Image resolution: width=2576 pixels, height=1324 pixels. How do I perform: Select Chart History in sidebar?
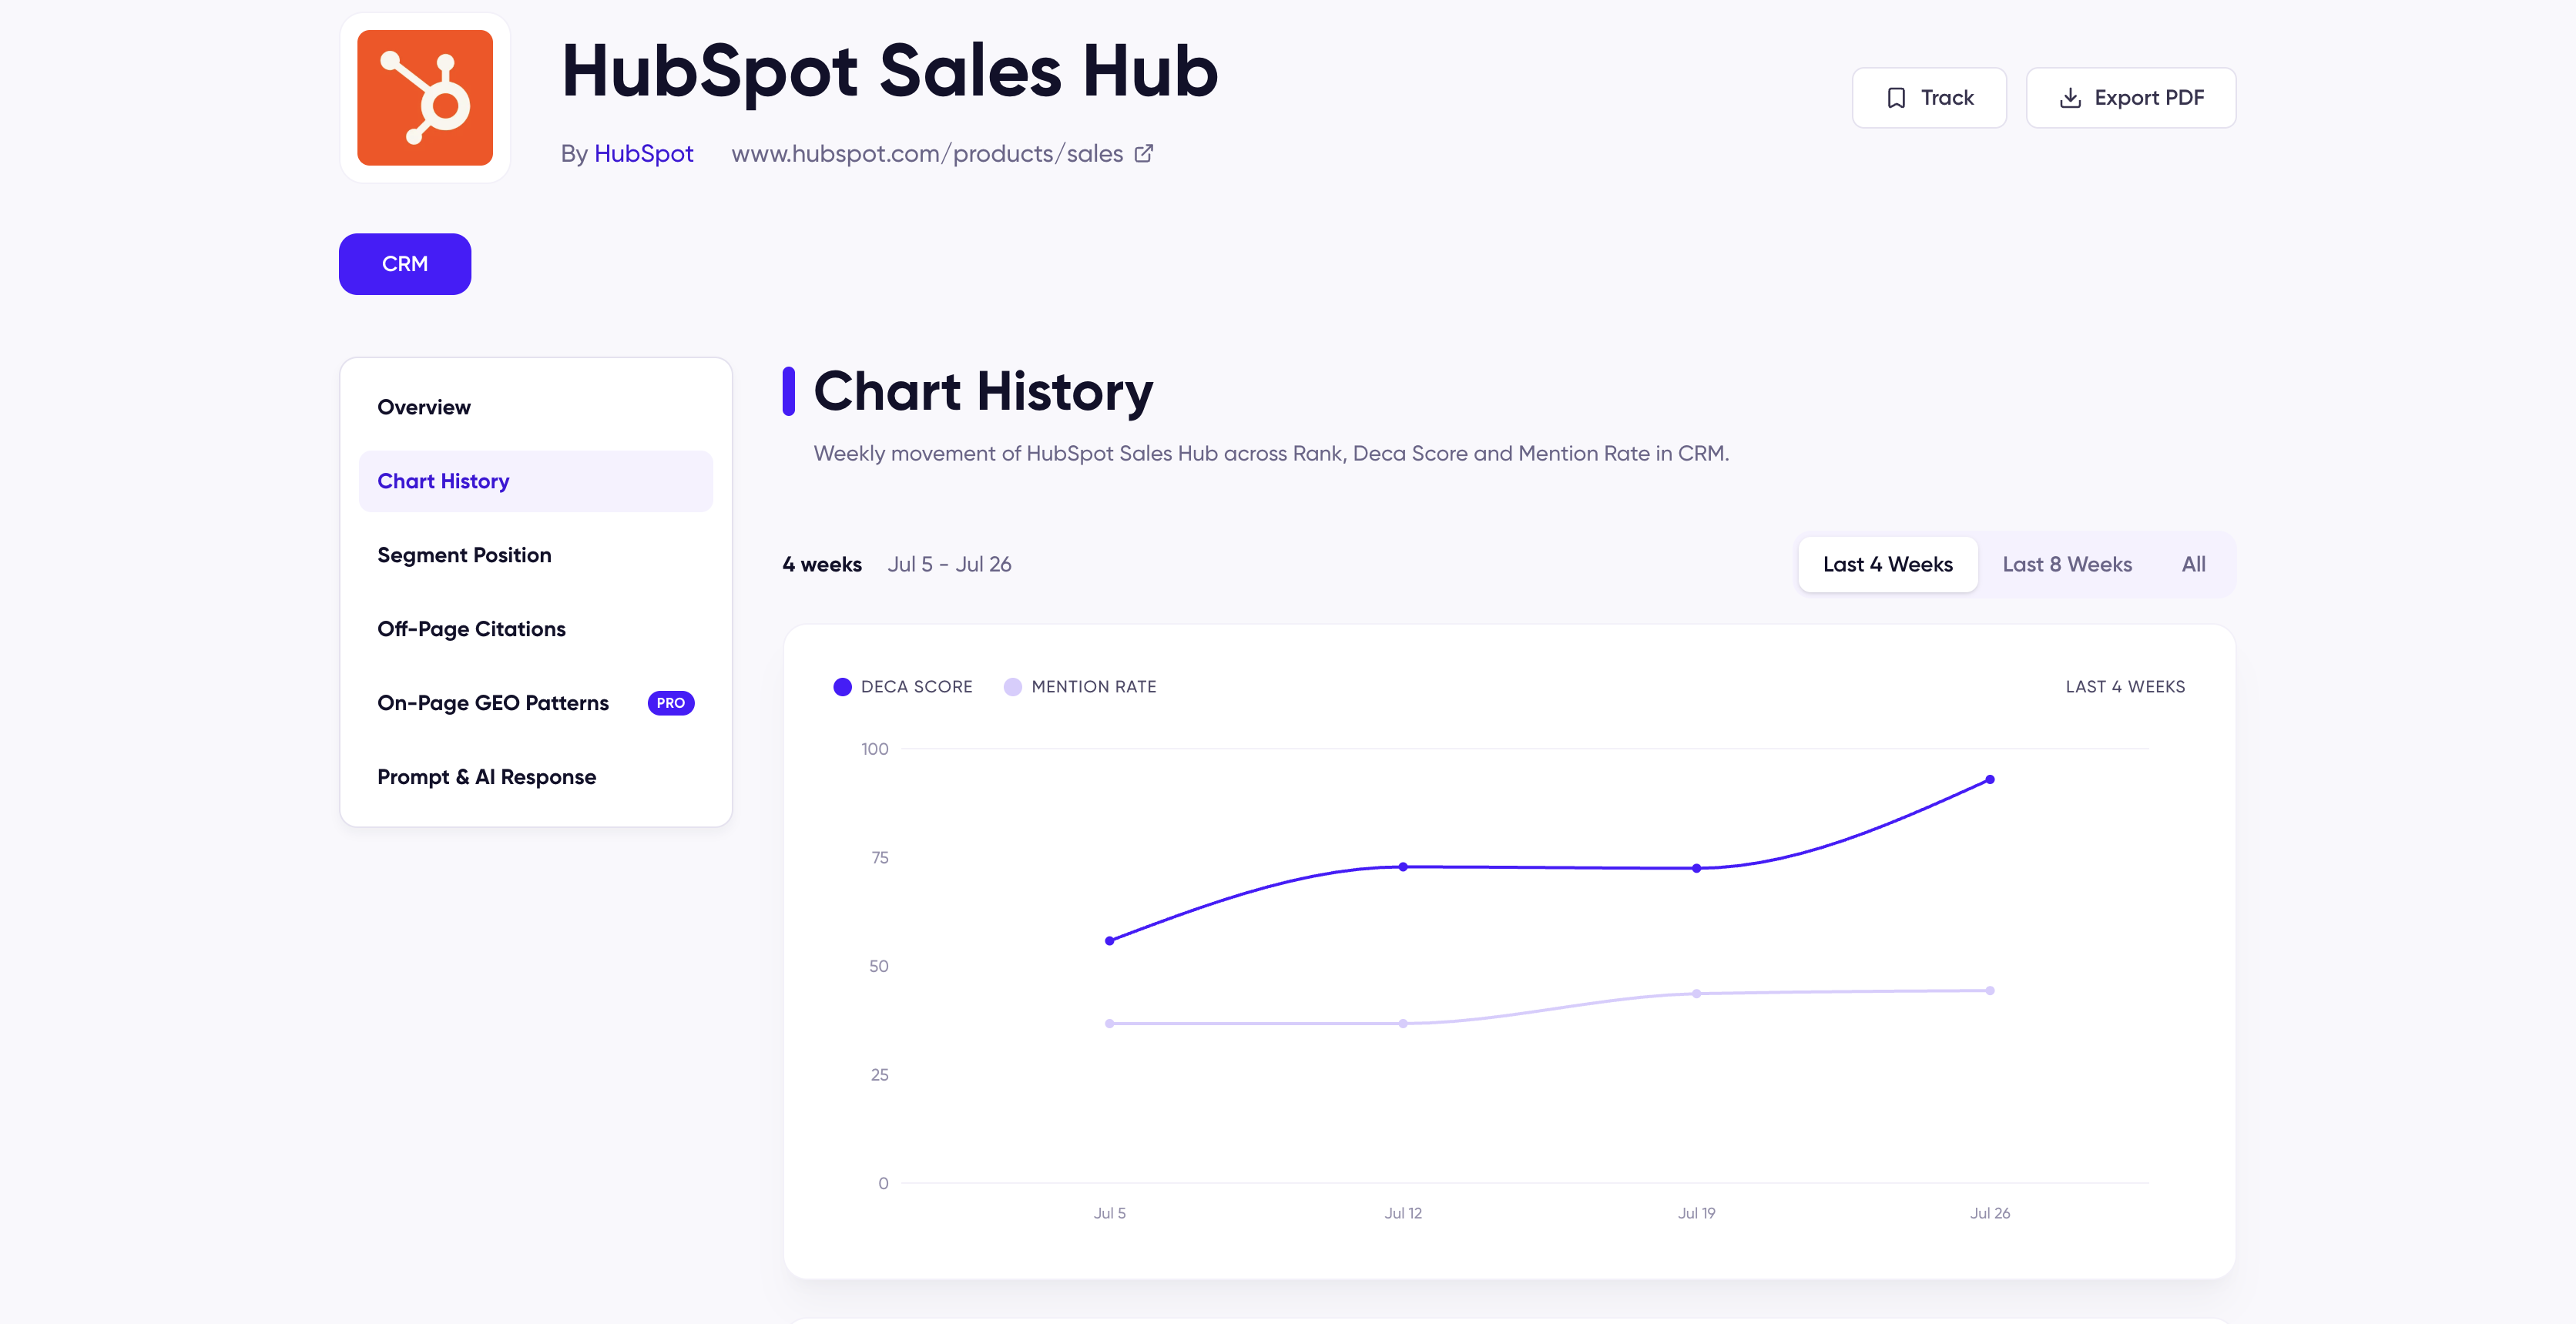click(x=536, y=481)
